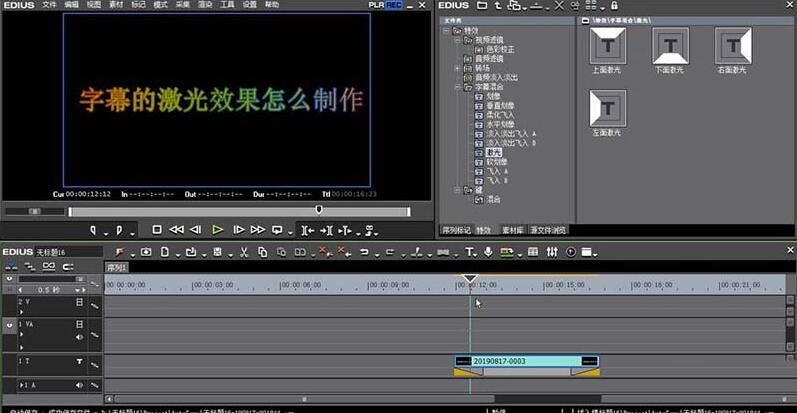The width and height of the screenshot is (797, 413).
Task: Click the new sequence page icon
Action: click(x=165, y=252)
